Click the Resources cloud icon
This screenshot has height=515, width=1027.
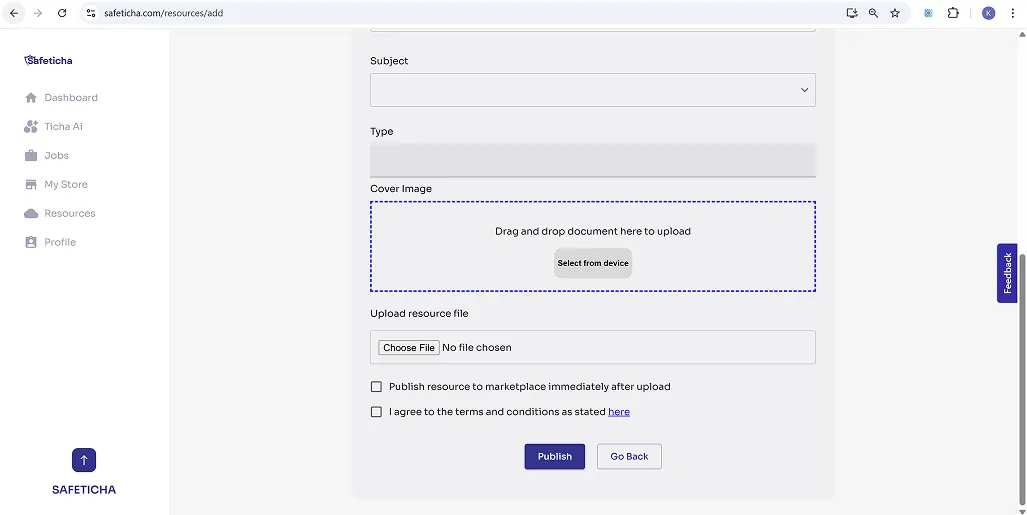click(31, 213)
